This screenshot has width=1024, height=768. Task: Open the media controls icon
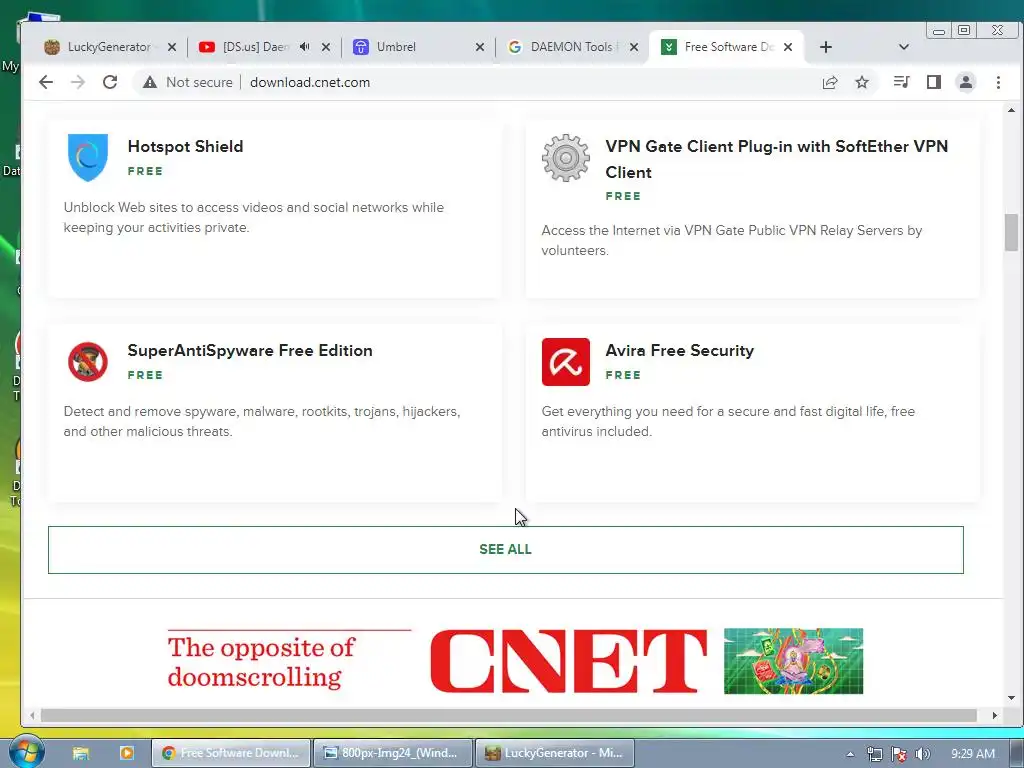(x=901, y=82)
